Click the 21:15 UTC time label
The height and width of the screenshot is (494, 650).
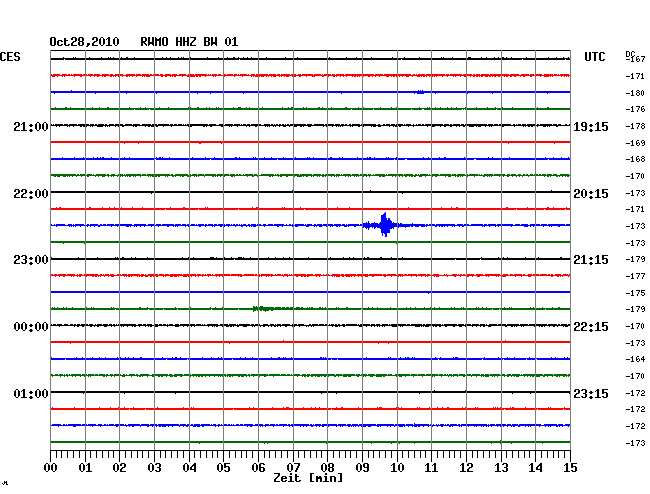coord(591,260)
